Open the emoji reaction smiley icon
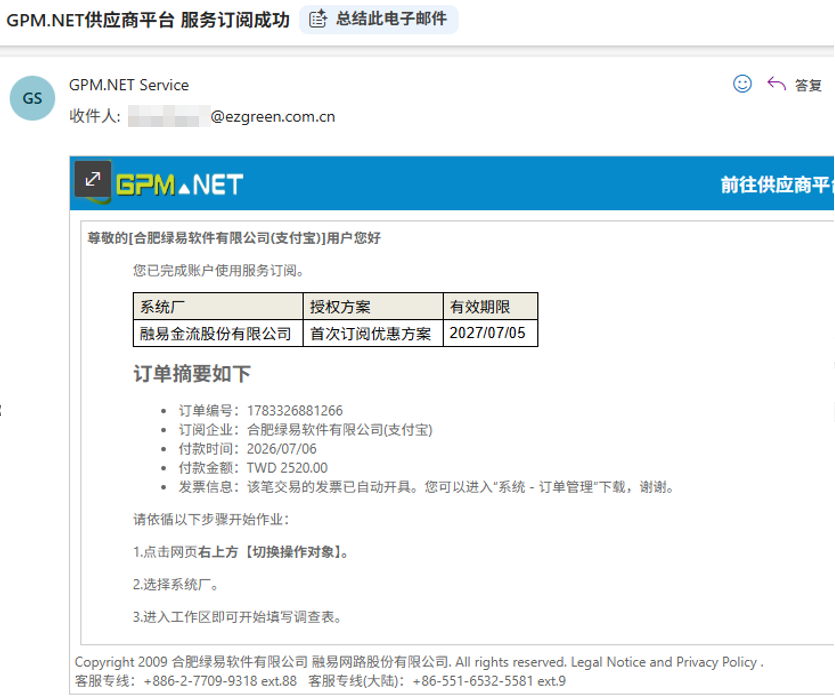Image resolution: width=835 pixels, height=698 pixels. (x=742, y=84)
